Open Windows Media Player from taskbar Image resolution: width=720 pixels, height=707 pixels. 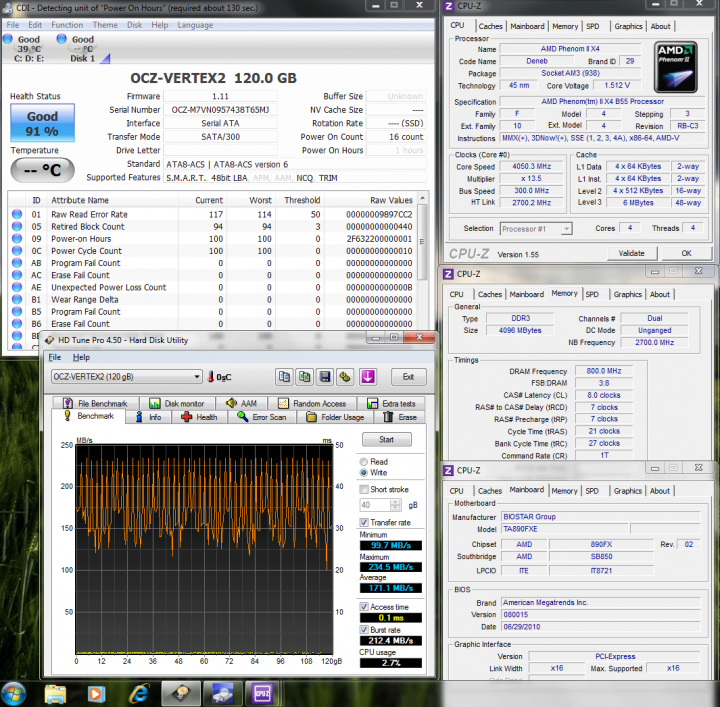(x=97, y=692)
